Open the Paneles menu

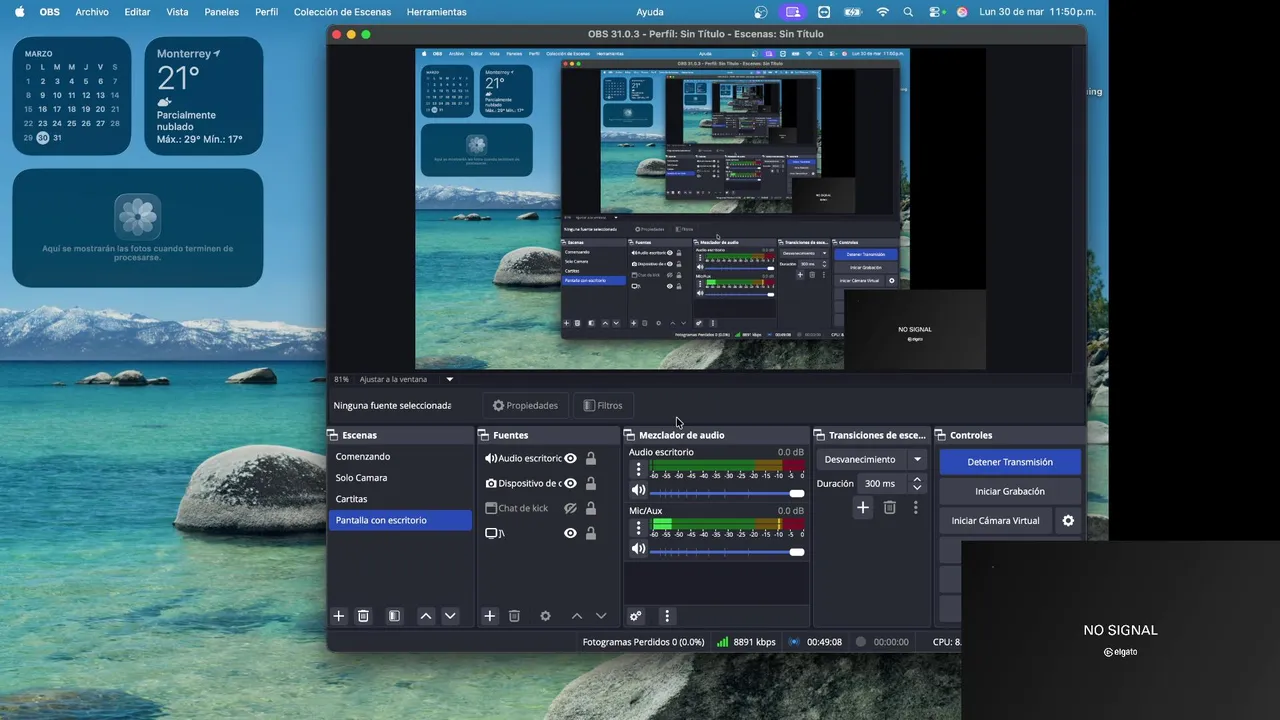coord(222,12)
